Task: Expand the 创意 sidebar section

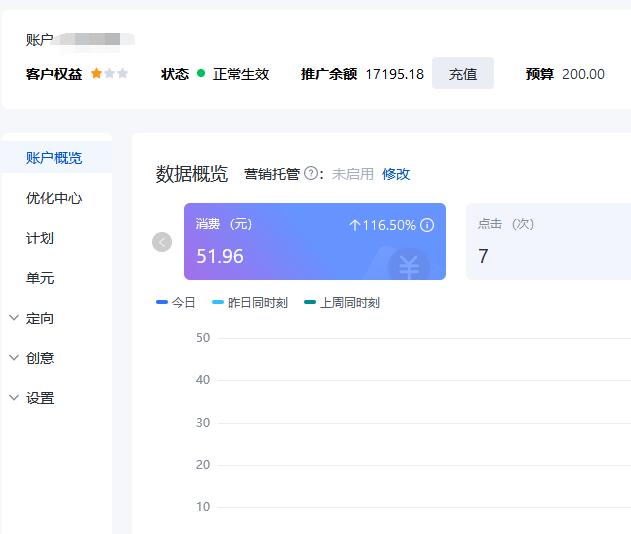Action: tap(40, 358)
